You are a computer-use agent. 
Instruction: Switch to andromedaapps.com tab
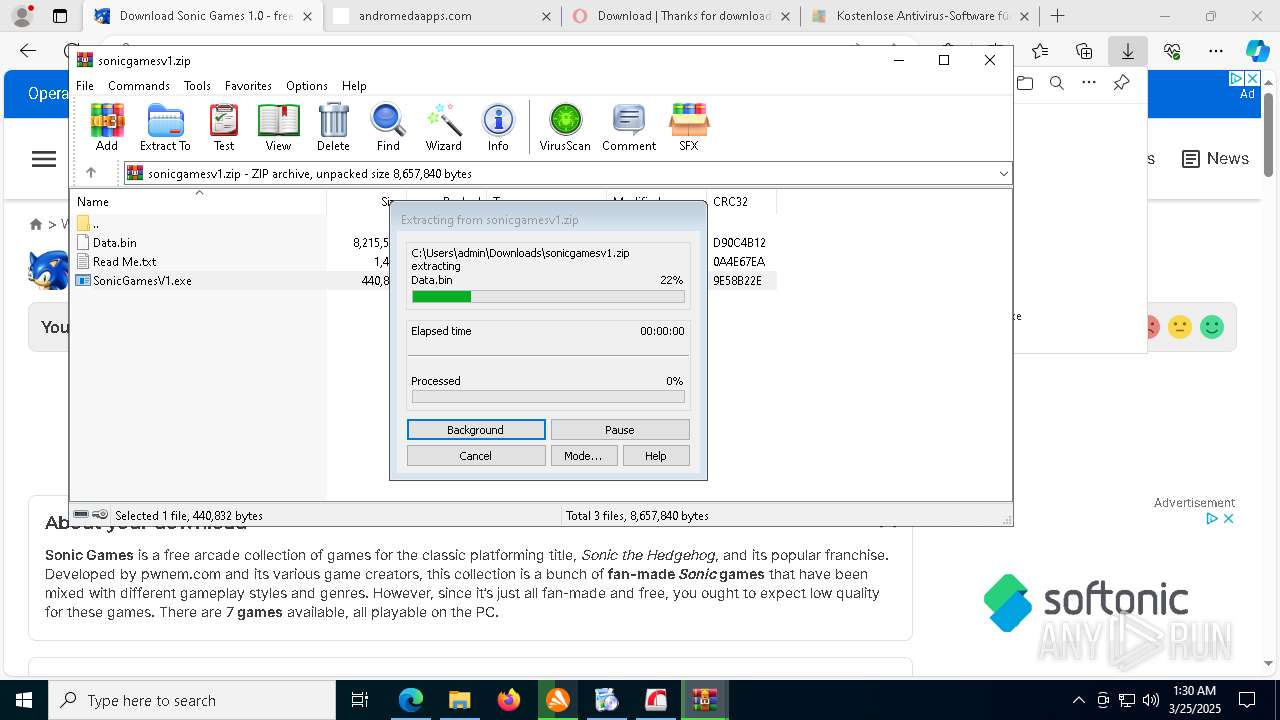[x=442, y=16]
